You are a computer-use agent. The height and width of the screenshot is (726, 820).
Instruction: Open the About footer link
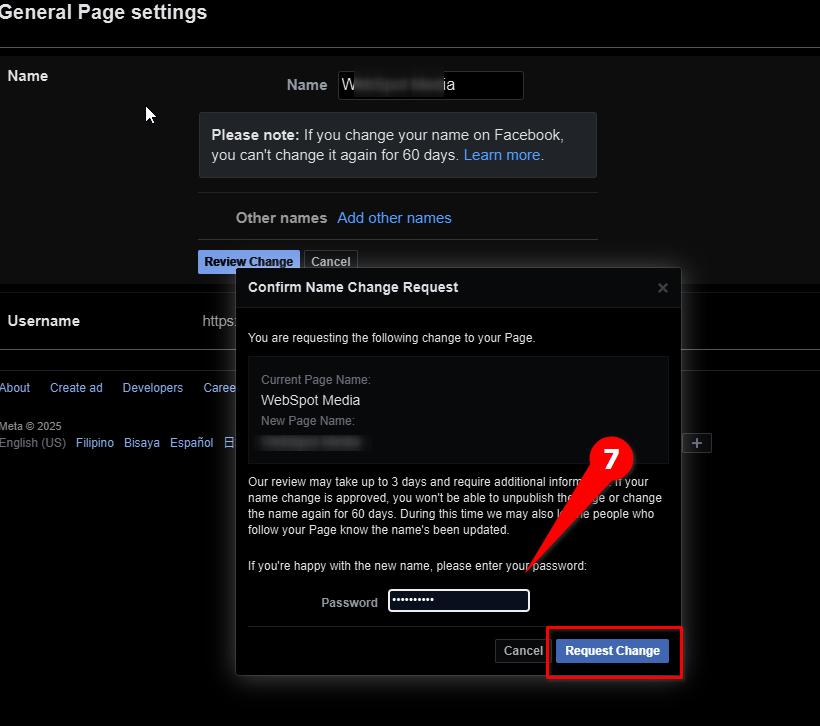coord(15,388)
